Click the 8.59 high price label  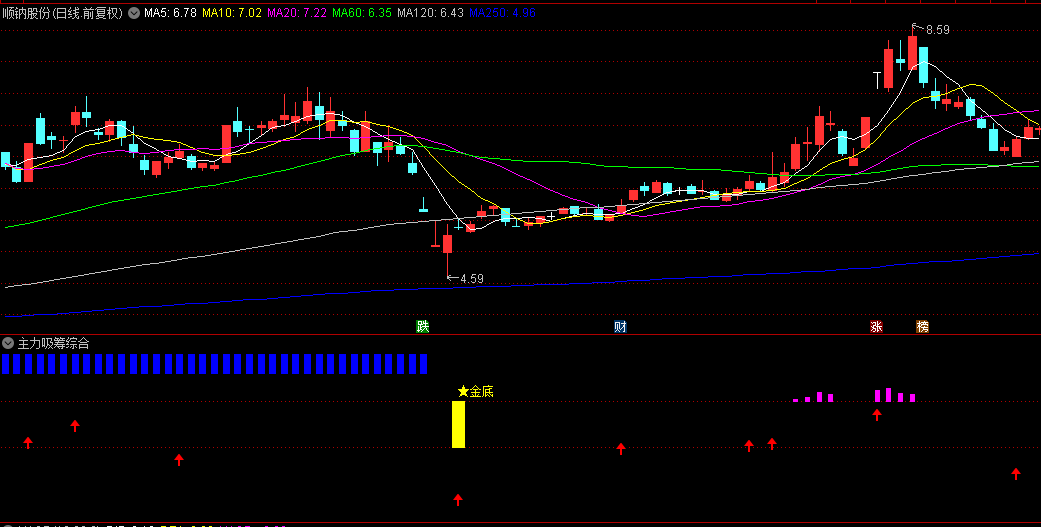pyautogui.click(x=937, y=29)
